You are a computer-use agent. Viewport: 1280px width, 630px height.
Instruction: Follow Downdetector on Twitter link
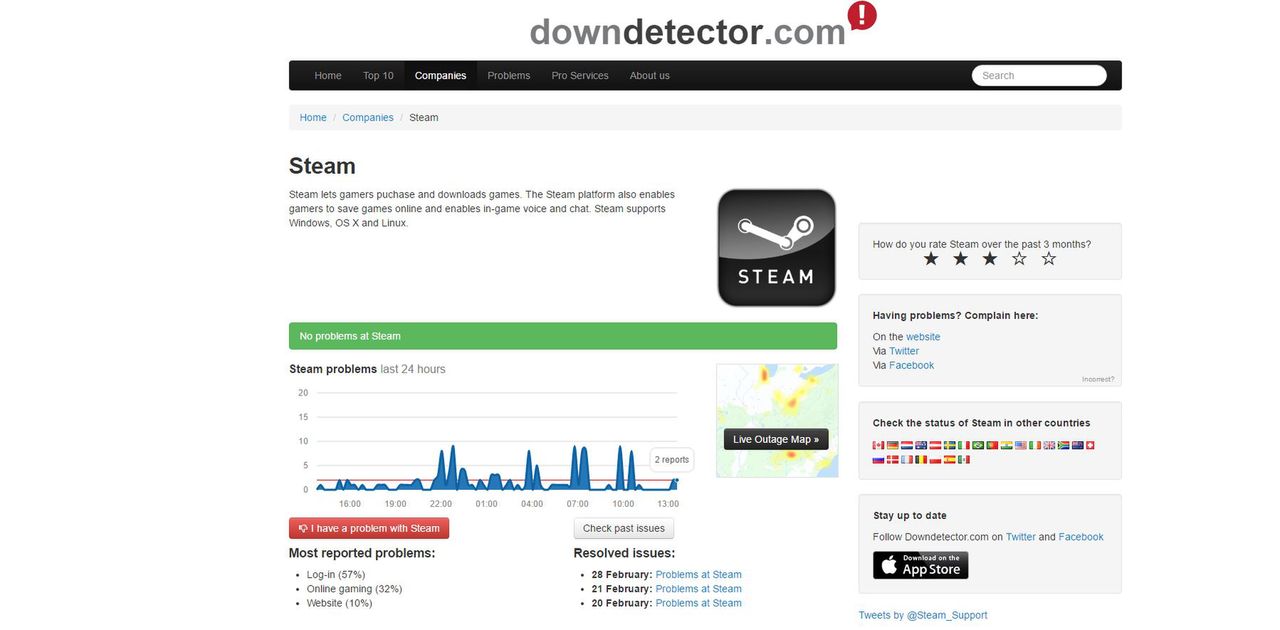[1021, 537]
